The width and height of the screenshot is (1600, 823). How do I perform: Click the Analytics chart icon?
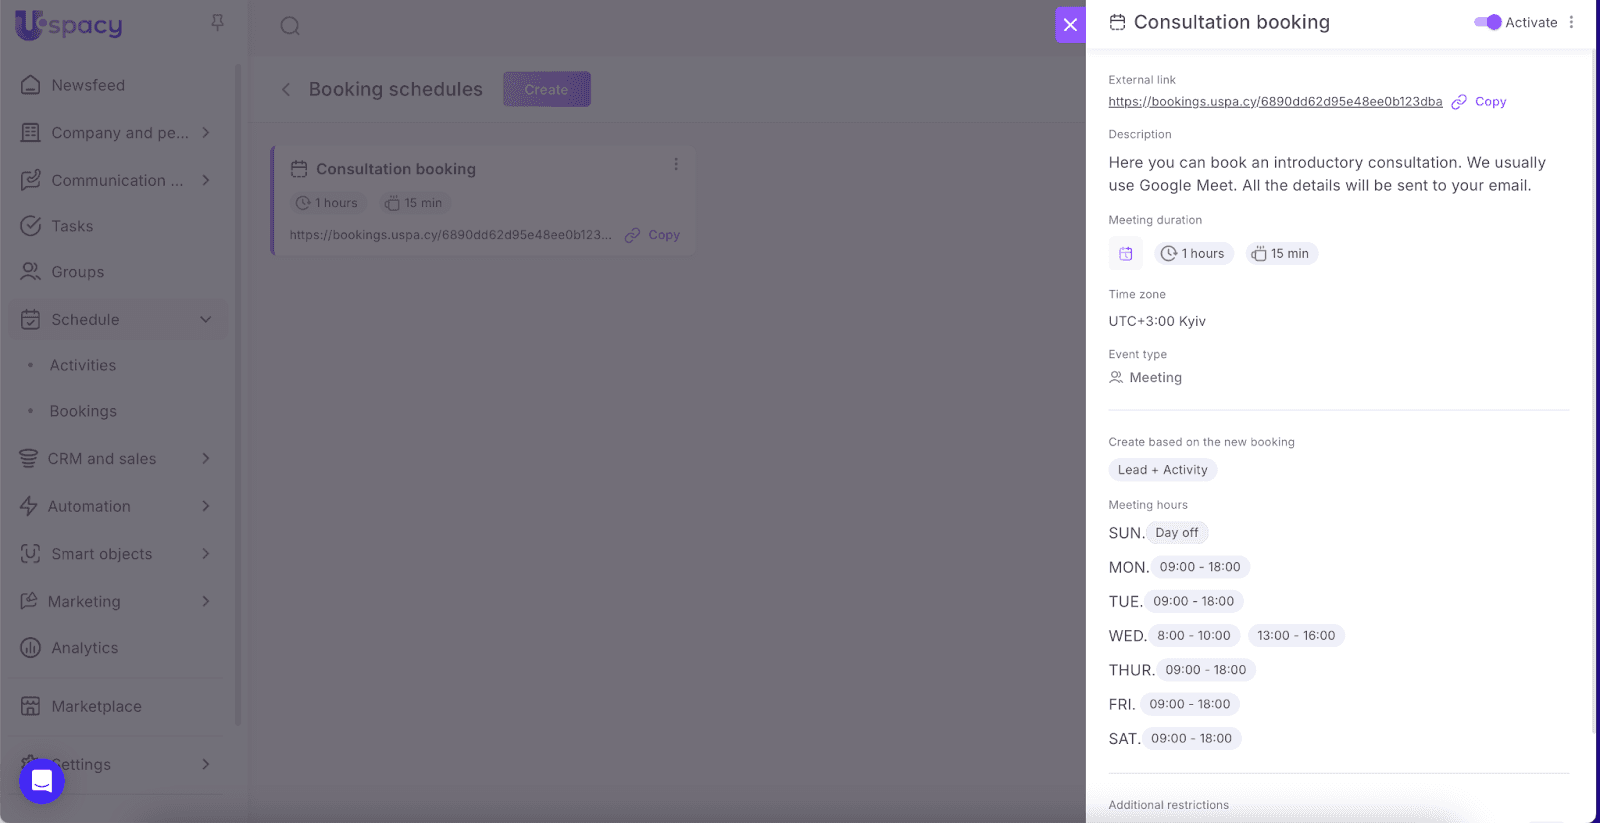(31, 648)
